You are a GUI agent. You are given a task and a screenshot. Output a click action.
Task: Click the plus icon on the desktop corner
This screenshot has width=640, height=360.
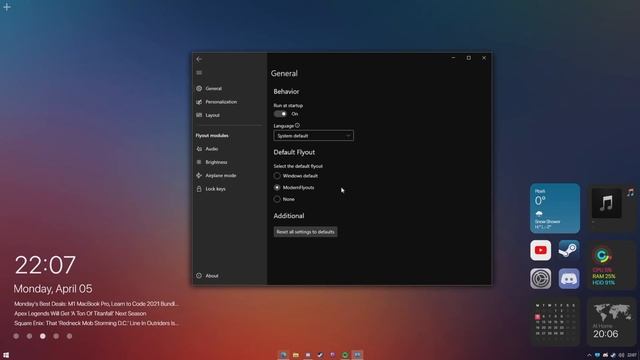(x=7, y=7)
